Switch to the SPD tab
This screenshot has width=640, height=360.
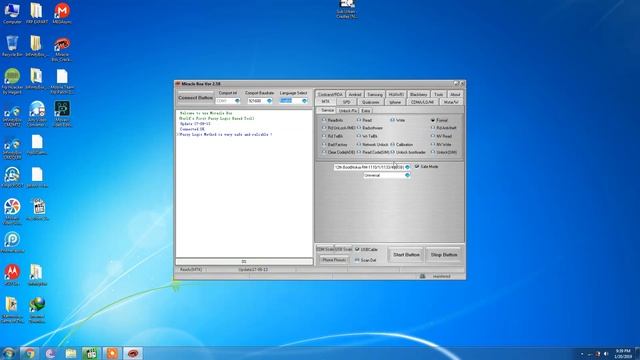[347, 102]
